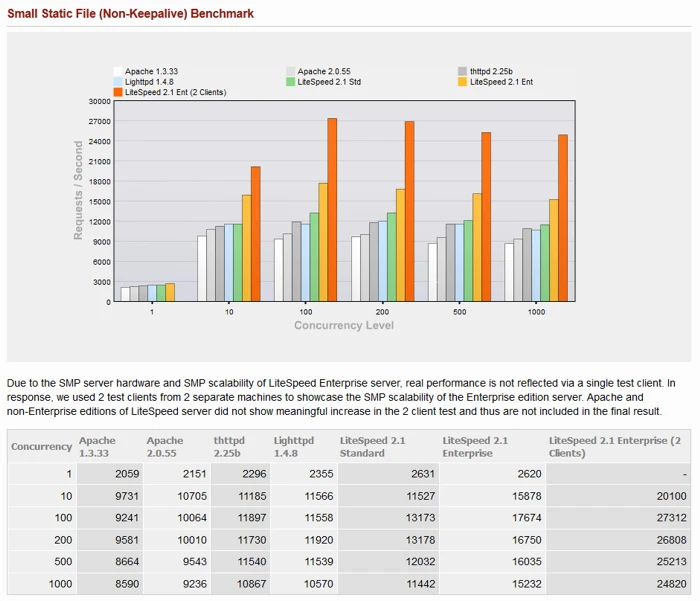Click the tallest orange bar at concurrency 100
700x601 pixels.
pyautogui.click(x=332, y=209)
